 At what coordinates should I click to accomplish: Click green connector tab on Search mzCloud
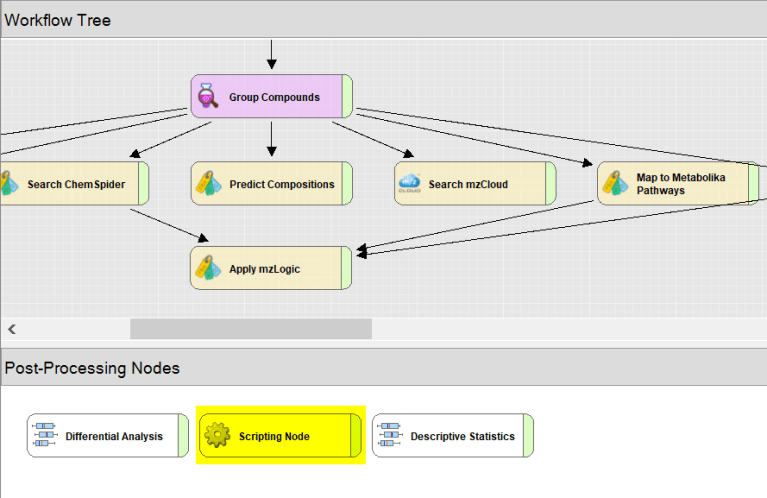tap(550, 183)
